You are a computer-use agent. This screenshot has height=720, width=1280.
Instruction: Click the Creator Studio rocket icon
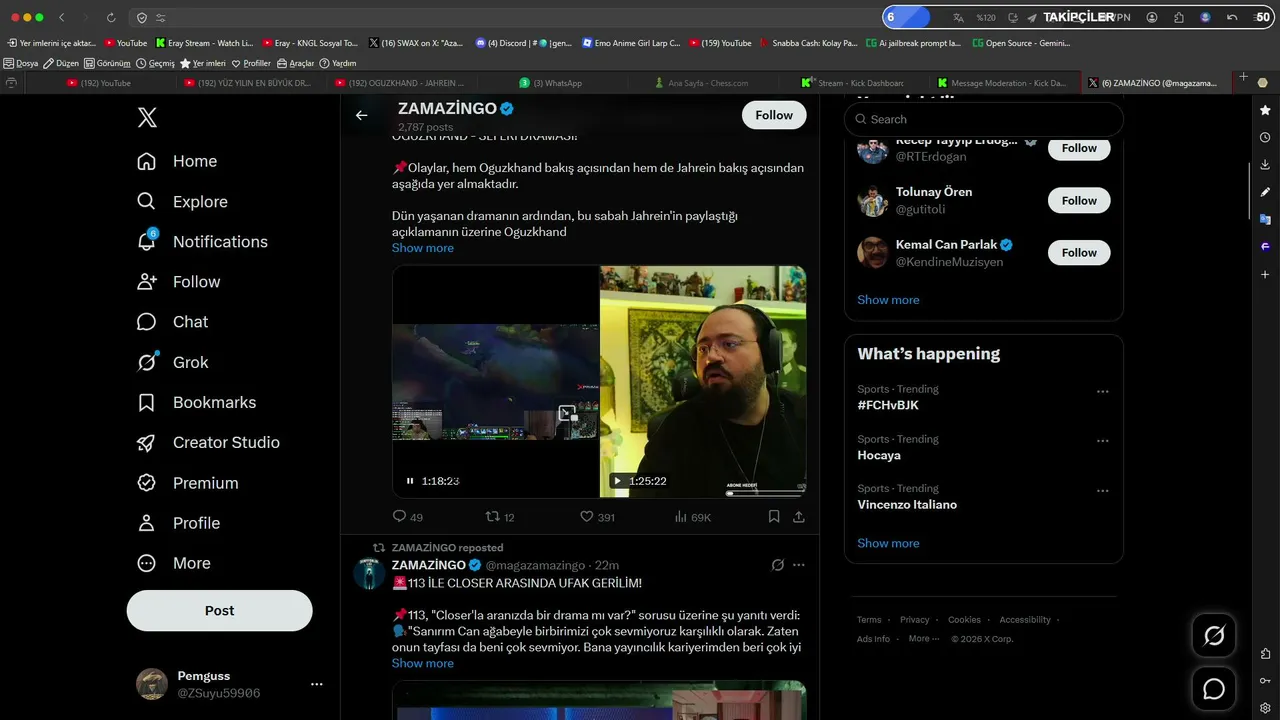tap(146, 442)
